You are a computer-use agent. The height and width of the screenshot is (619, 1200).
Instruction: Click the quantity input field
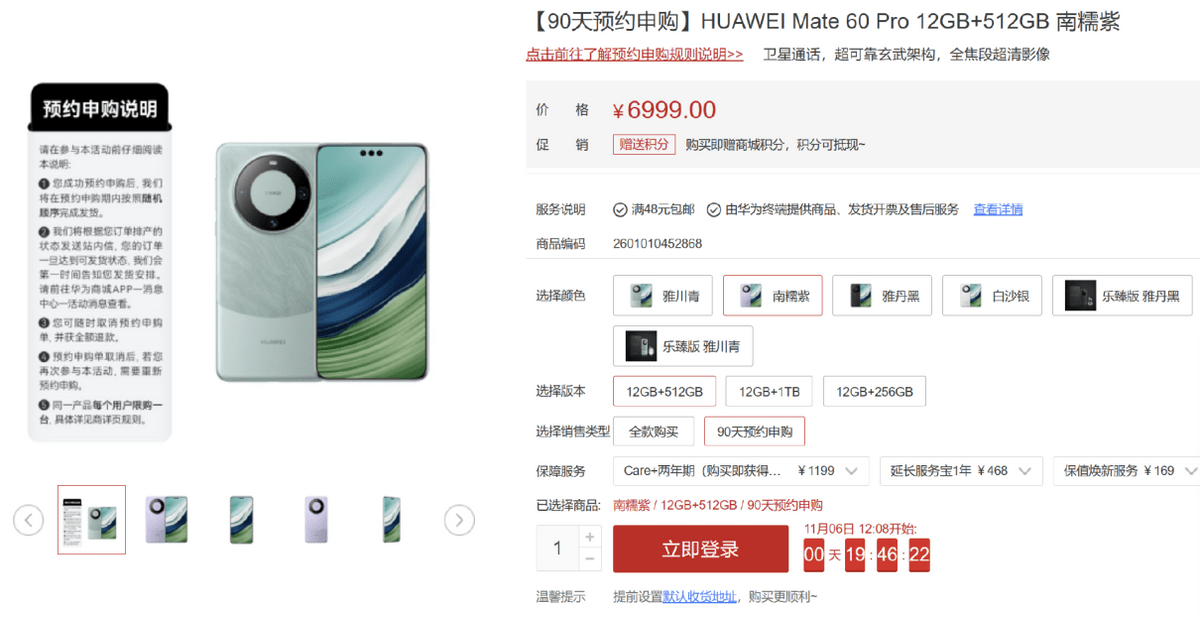[x=557, y=549]
